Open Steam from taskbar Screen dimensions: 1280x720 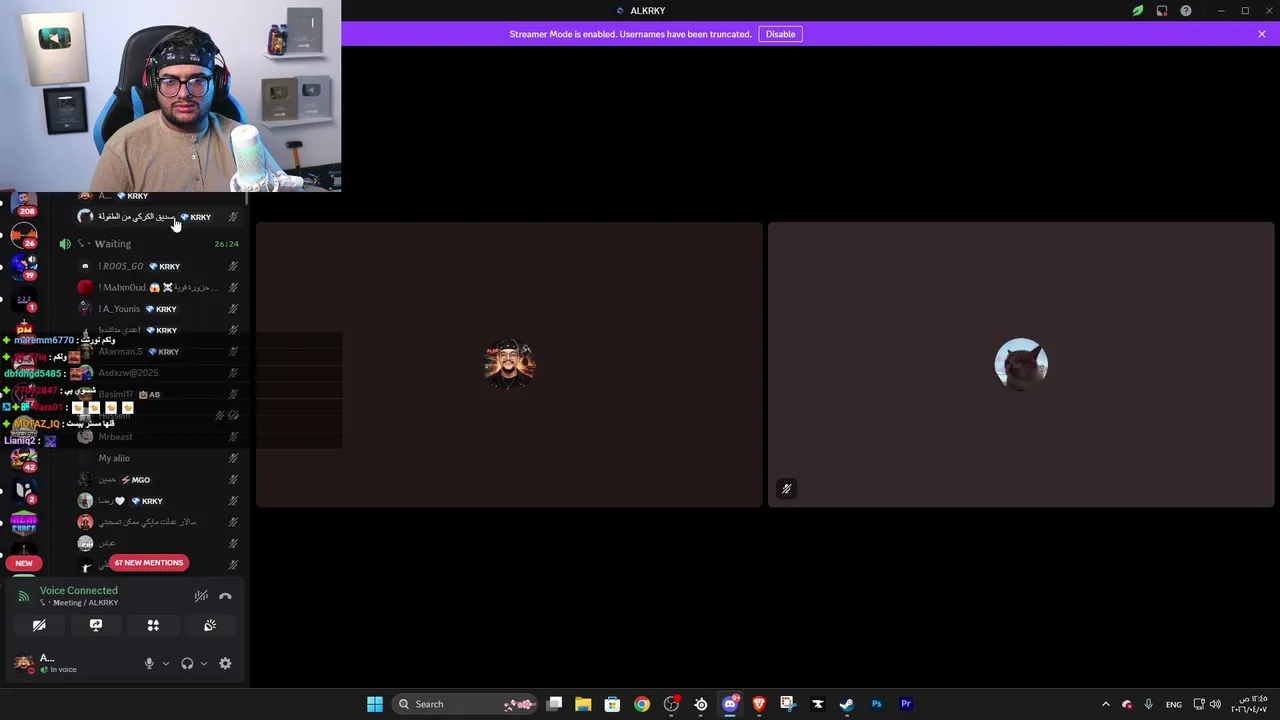pyautogui.click(x=847, y=704)
